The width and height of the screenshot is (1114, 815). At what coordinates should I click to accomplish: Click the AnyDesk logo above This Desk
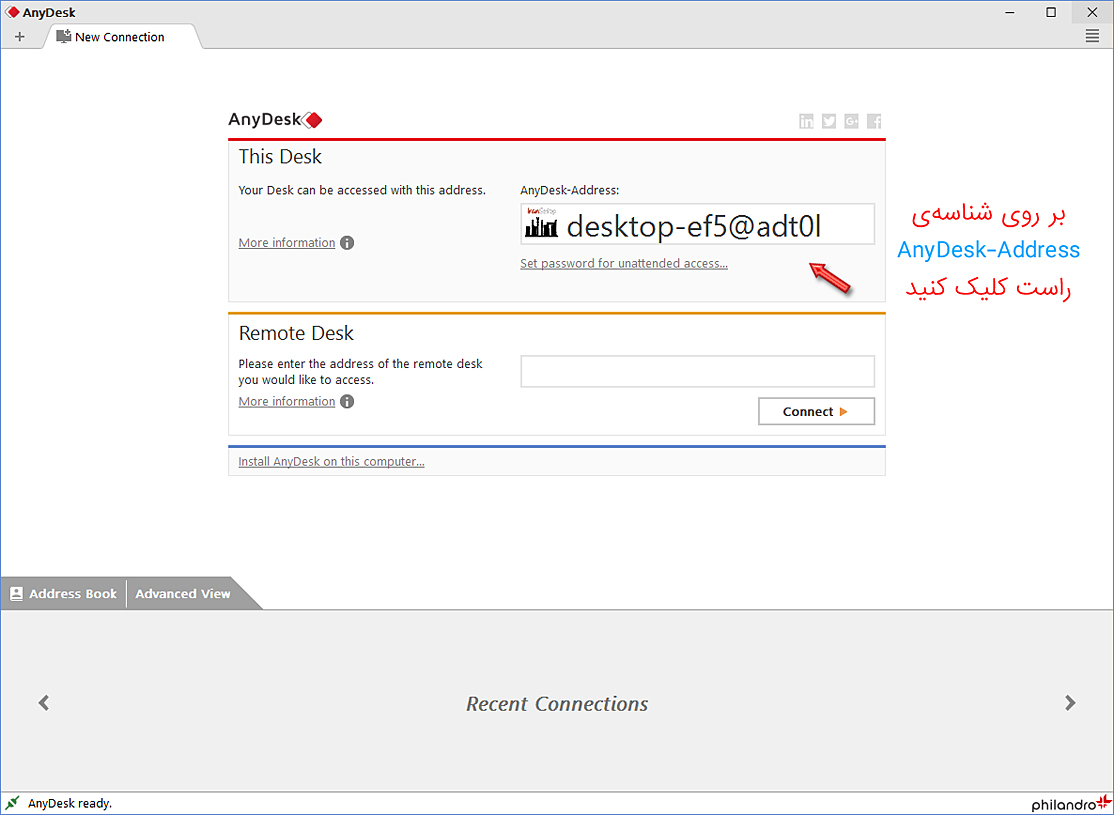pos(275,120)
